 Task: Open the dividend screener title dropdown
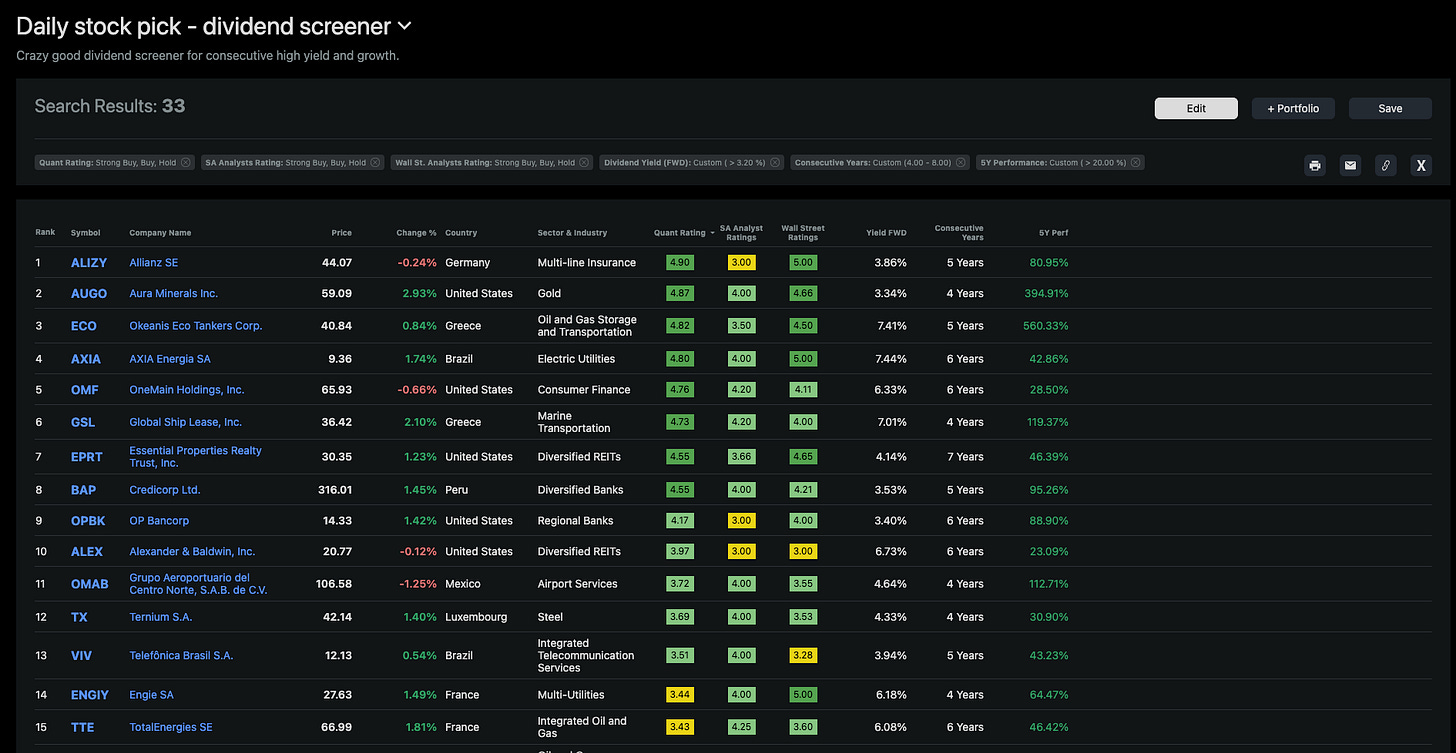[x=403, y=26]
